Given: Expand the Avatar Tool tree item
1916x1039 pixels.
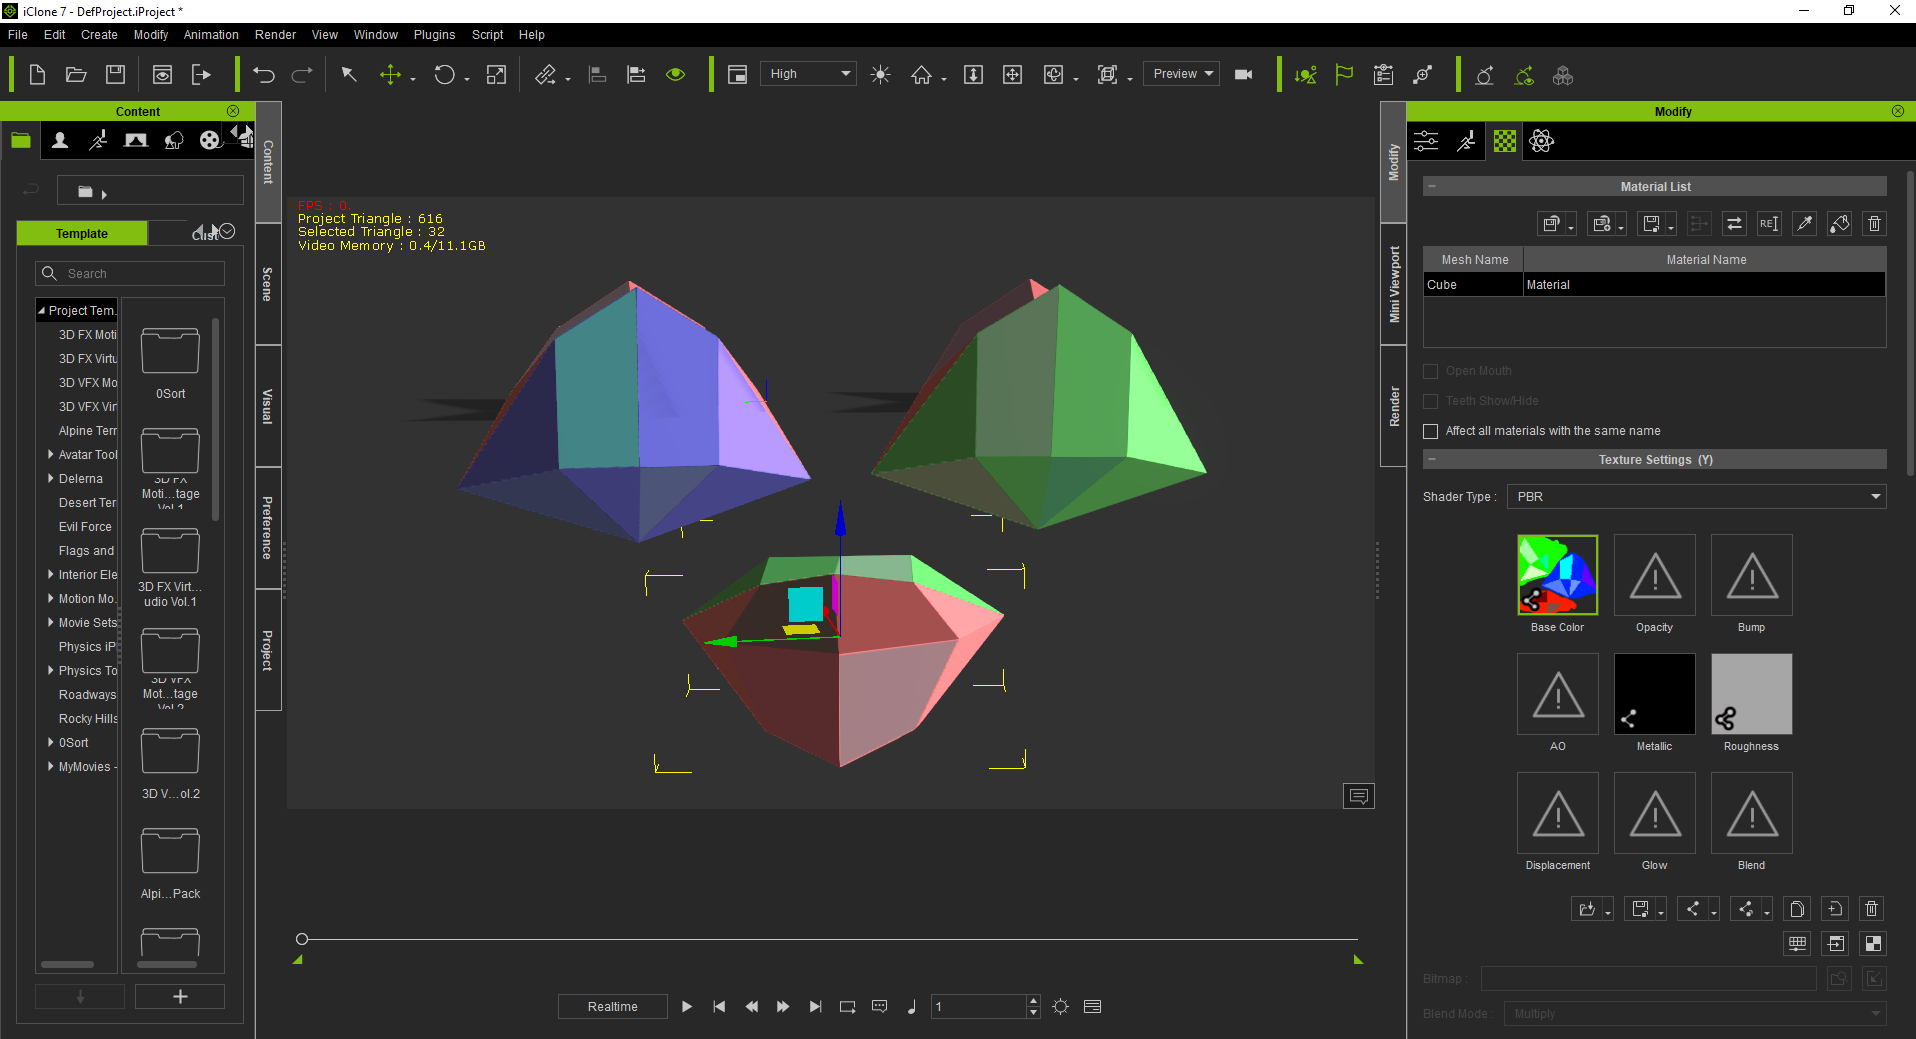Looking at the screenshot, I should [x=51, y=454].
